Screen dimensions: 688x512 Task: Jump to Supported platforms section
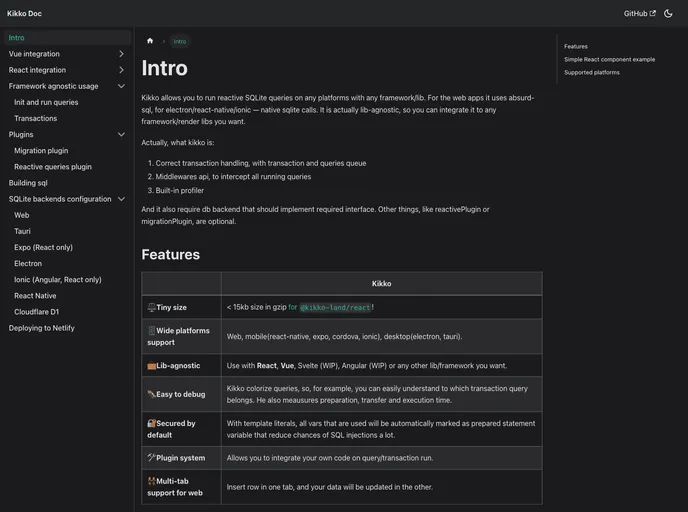(592, 73)
